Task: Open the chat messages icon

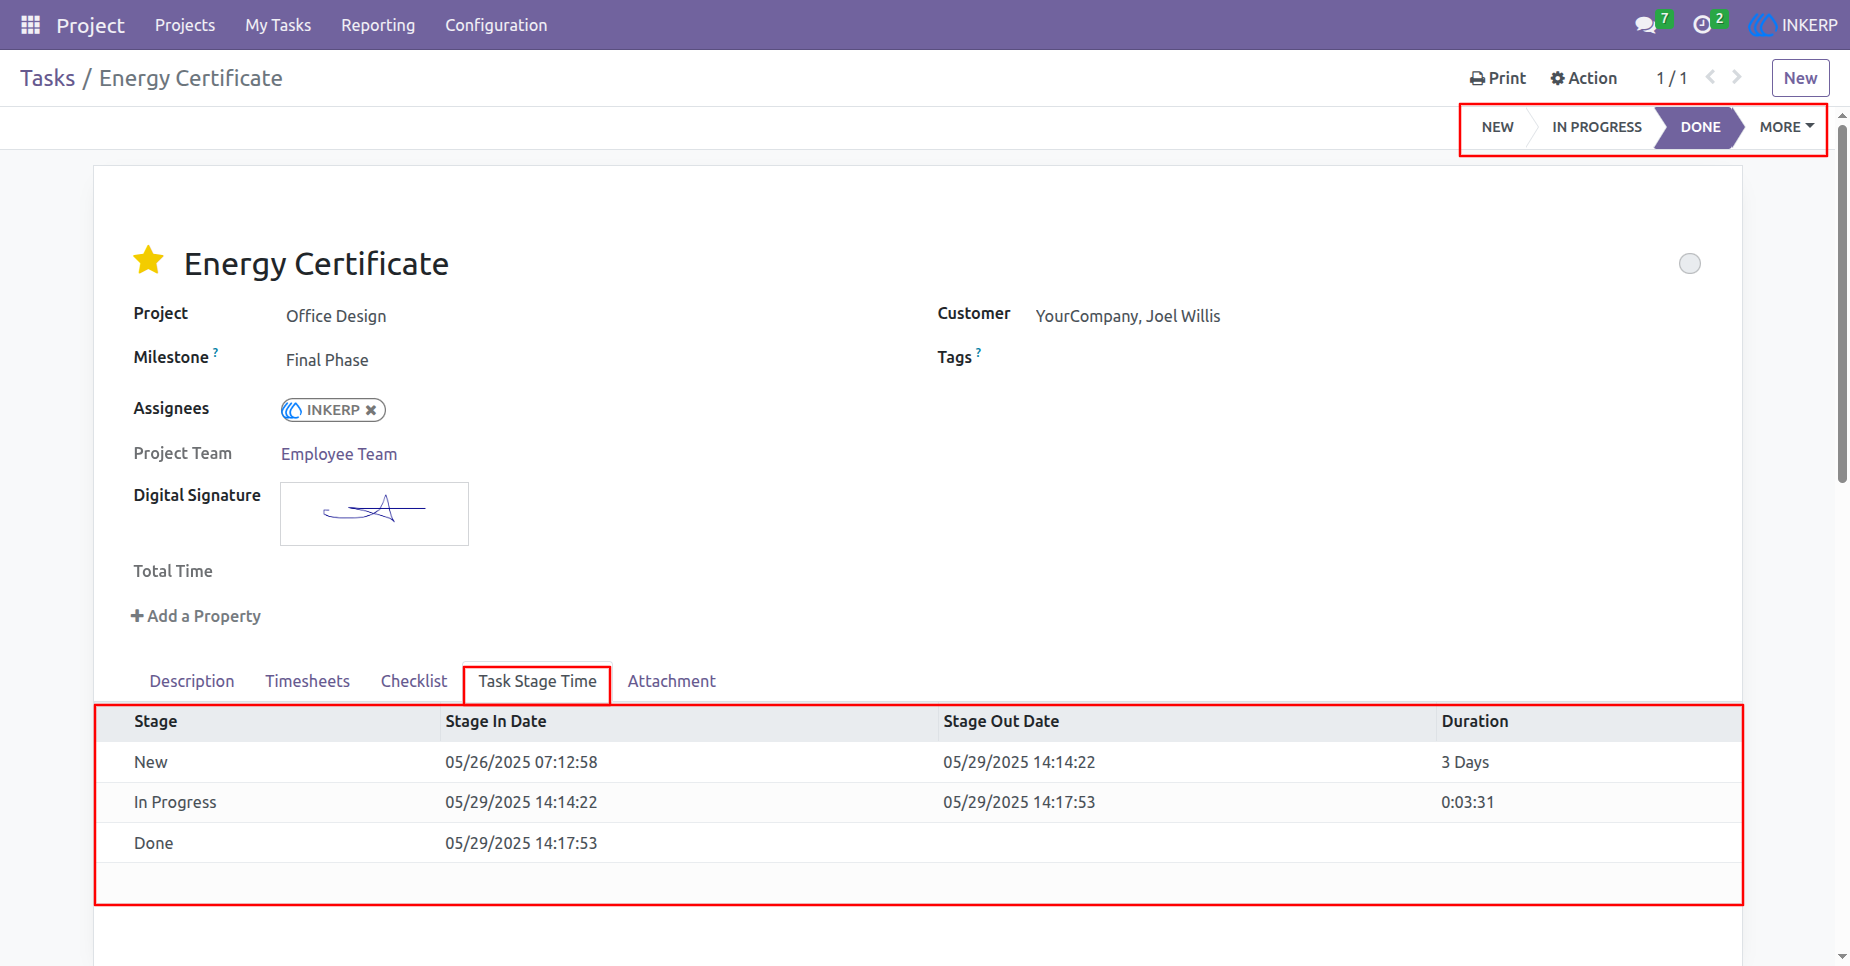Action: pyautogui.click(x=1645, y=25)
